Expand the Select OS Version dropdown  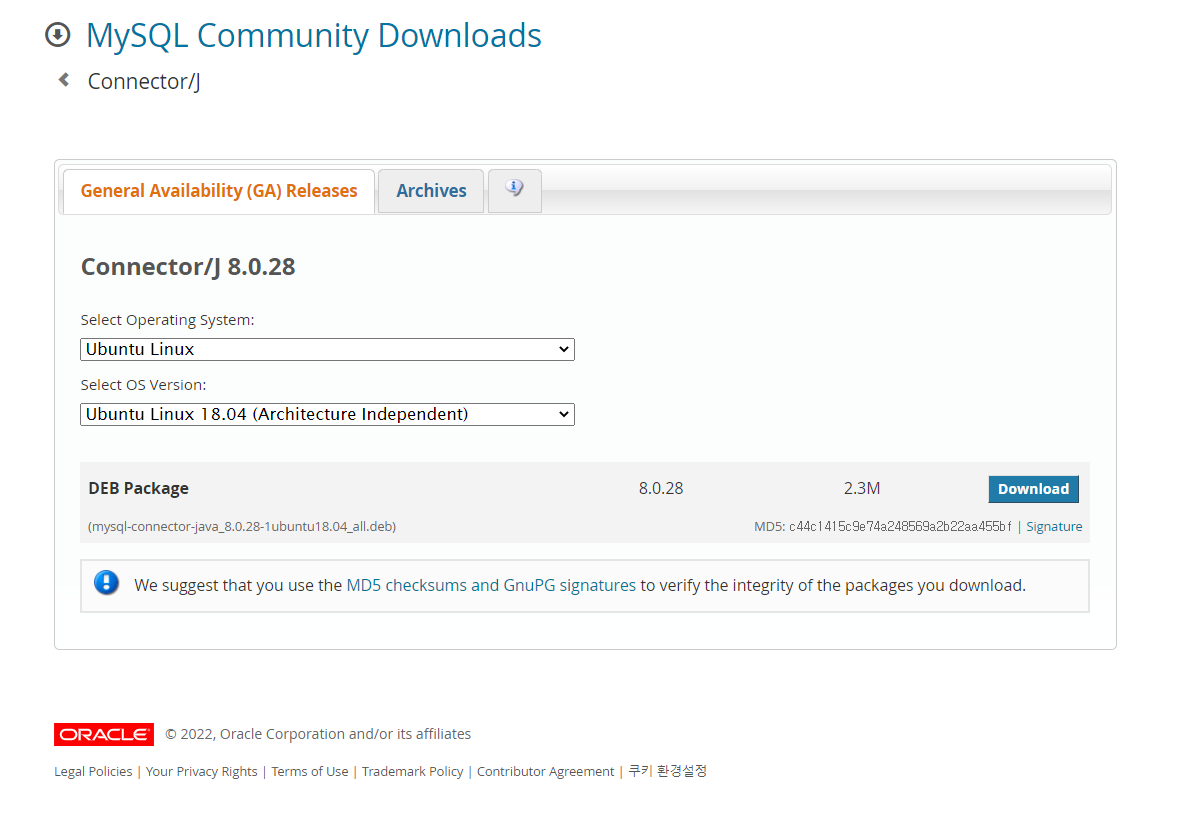coord(327,415)
